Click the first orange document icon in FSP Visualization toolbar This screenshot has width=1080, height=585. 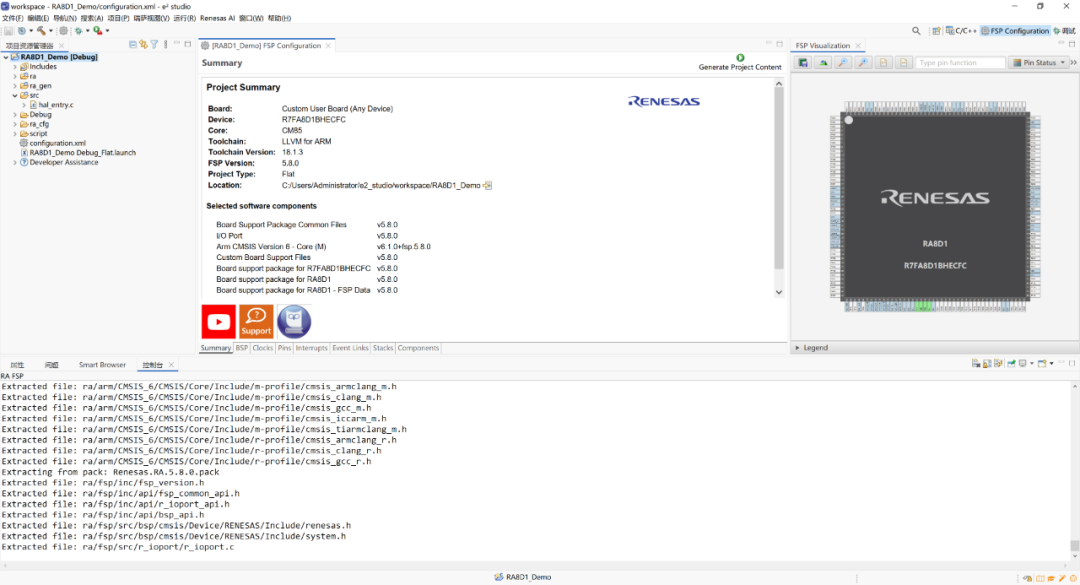click(x=884, y=63)
